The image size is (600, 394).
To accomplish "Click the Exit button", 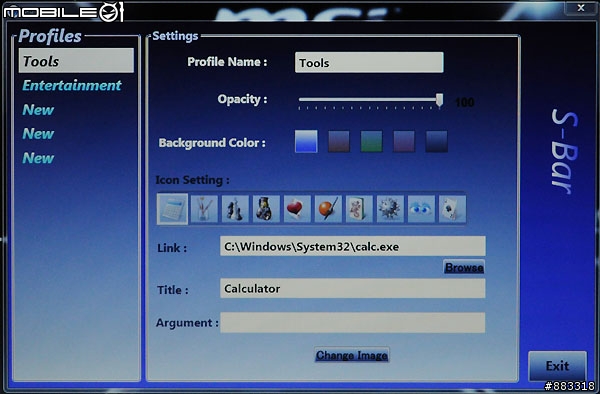I will (557, 366).
